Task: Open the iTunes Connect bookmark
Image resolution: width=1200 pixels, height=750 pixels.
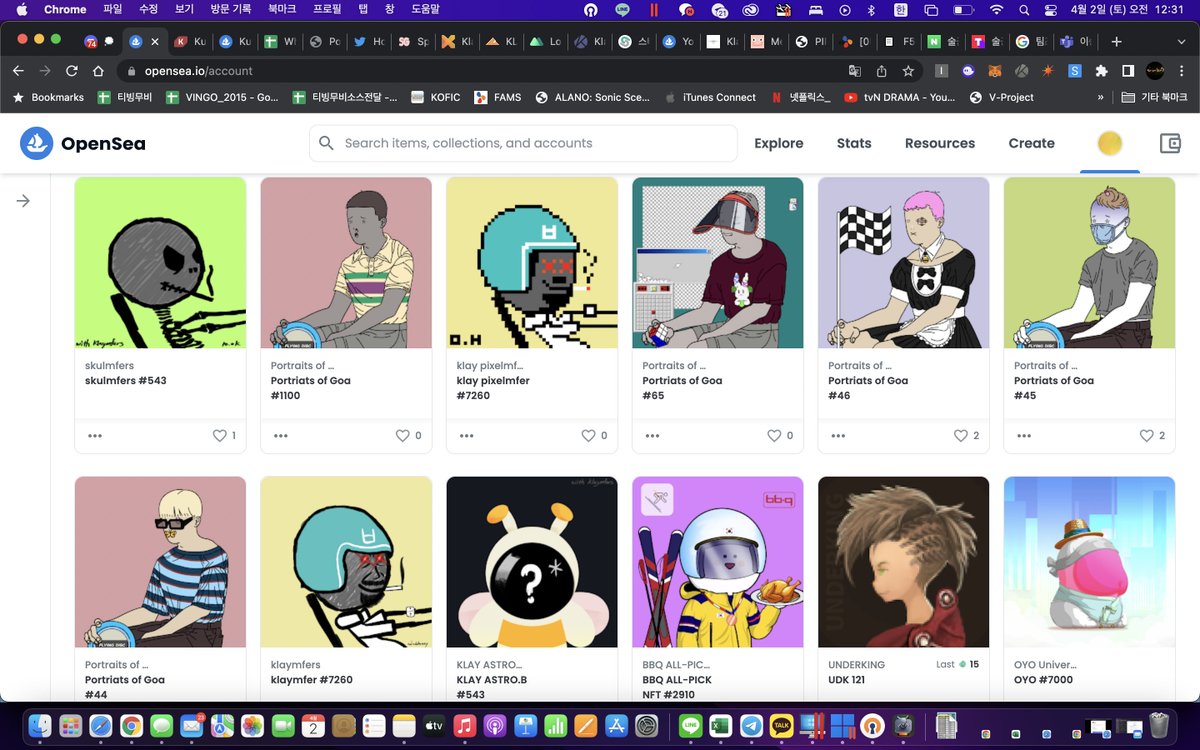Action: (x=710, y=97)
